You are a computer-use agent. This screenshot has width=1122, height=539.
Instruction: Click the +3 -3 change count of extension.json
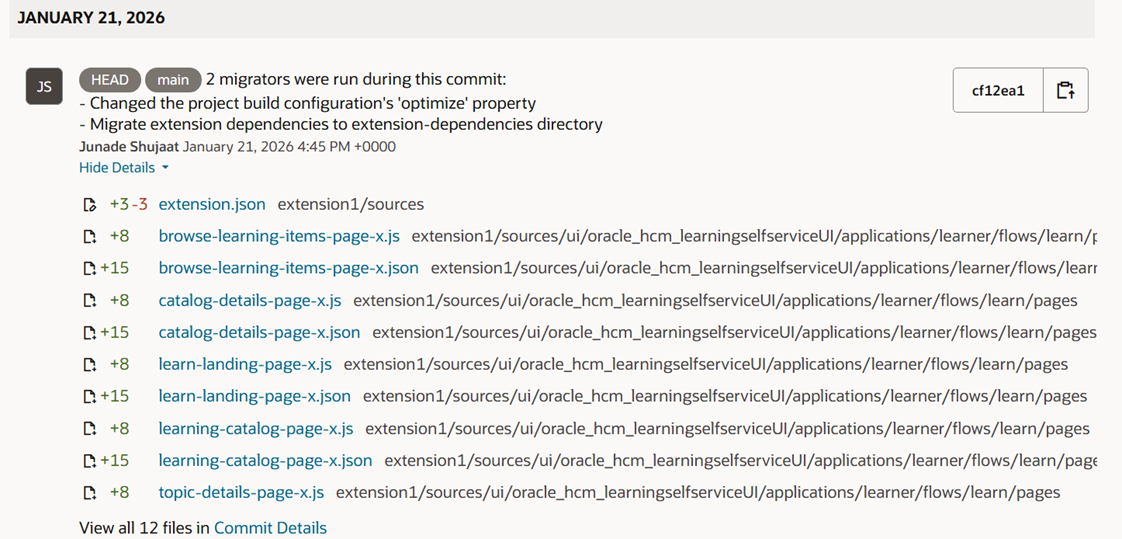[x=129, y=205]
